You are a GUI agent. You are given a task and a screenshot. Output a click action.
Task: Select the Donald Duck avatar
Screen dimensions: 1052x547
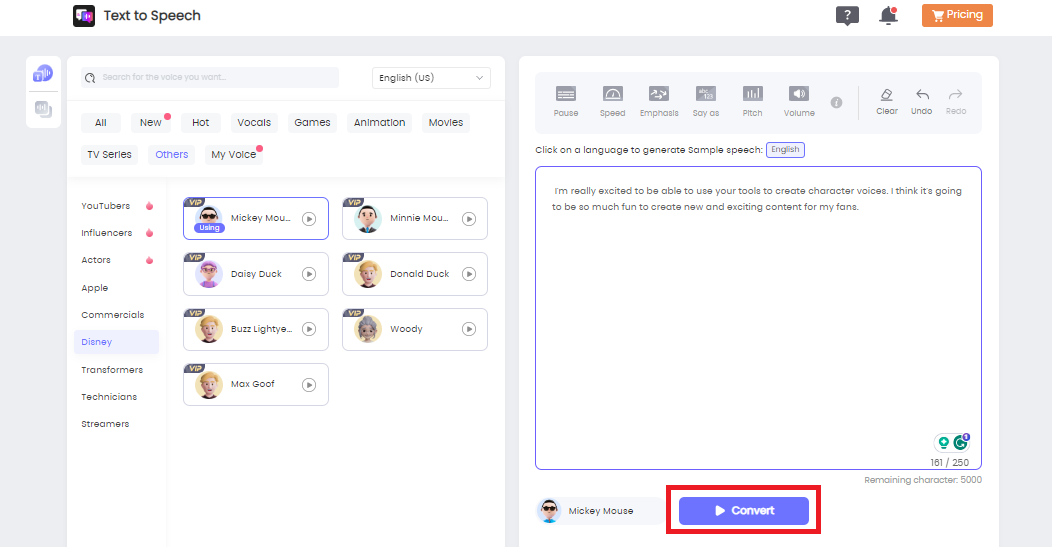368,274
